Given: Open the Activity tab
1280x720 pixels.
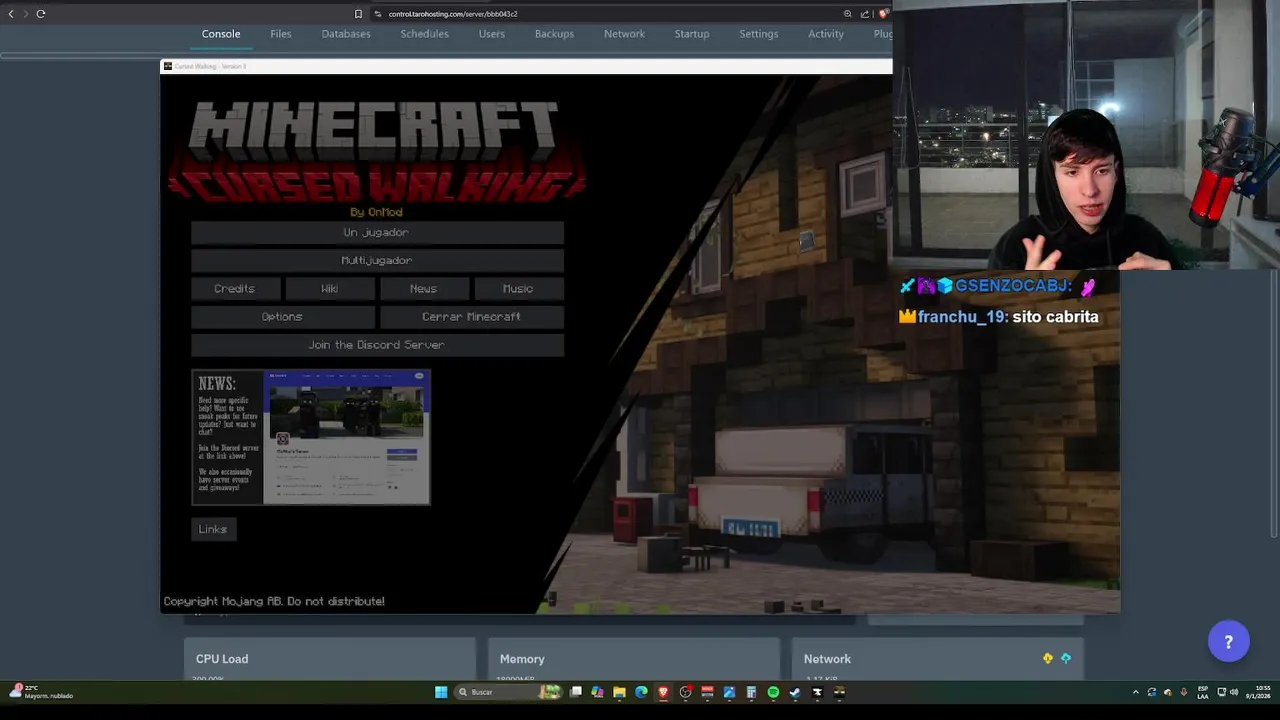Looking at the screenshot, I should tap(826, 34).
